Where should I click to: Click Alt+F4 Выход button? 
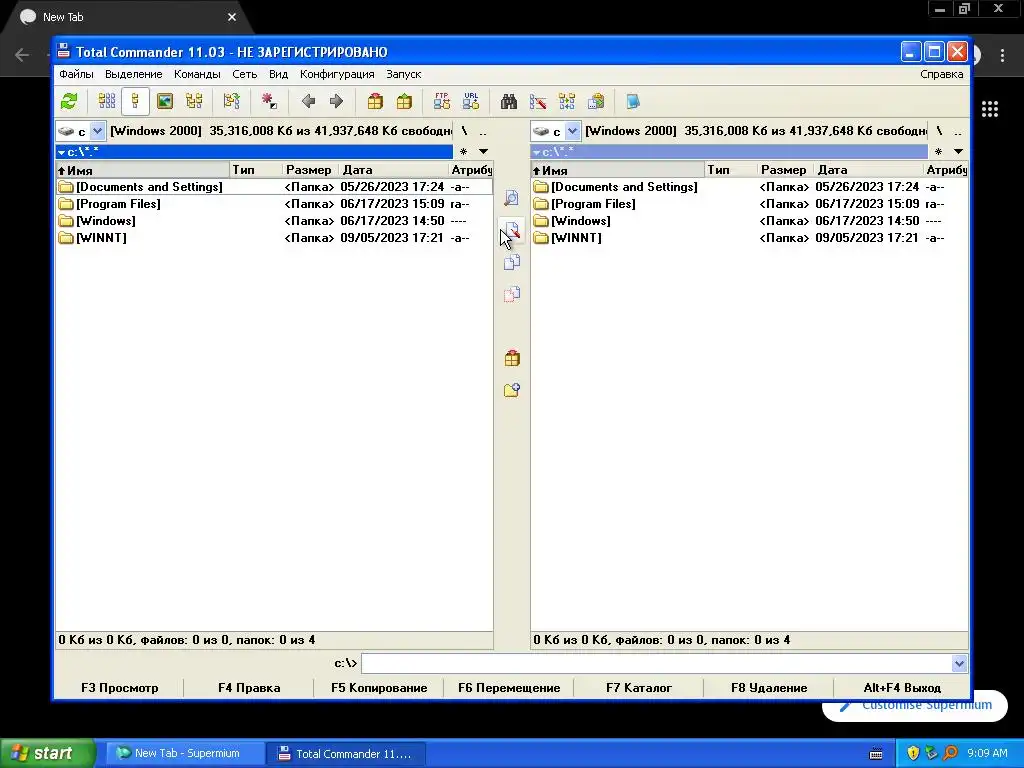(902, 688)
